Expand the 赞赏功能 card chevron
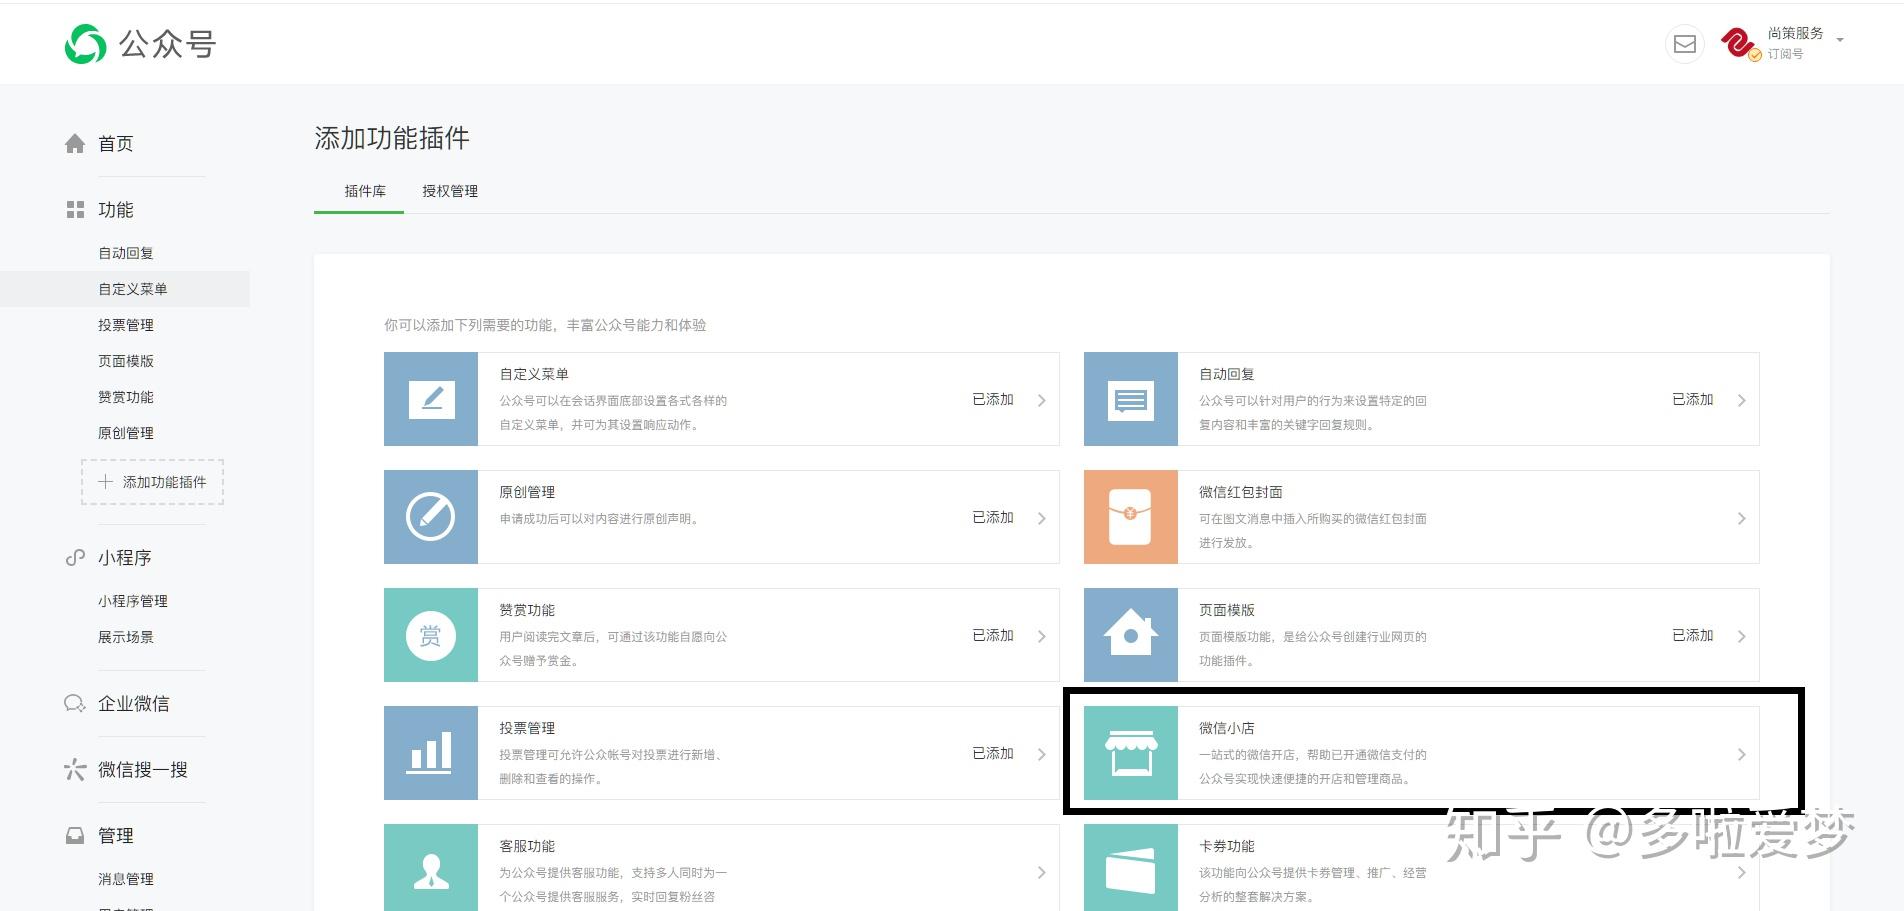This screenshot has width=1904, height=911. click(x=1041, y=636)
